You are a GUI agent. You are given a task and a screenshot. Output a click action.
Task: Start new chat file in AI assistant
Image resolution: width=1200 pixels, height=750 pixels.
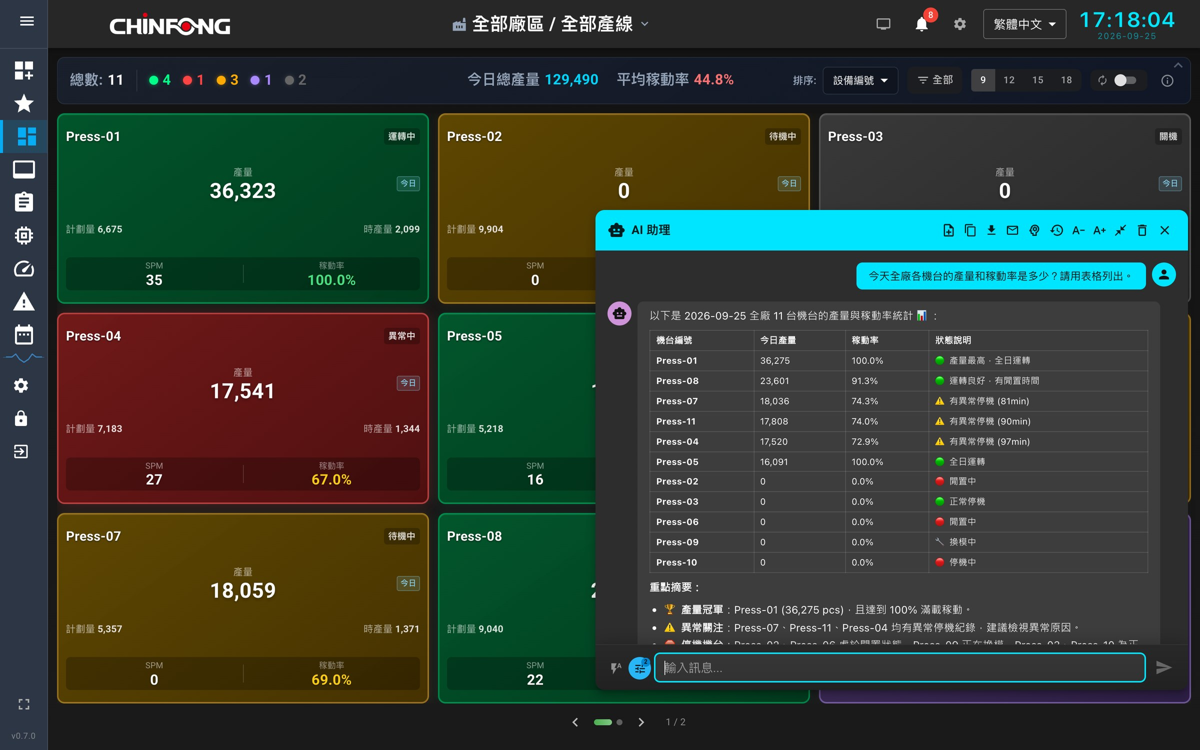click(948, 230)
